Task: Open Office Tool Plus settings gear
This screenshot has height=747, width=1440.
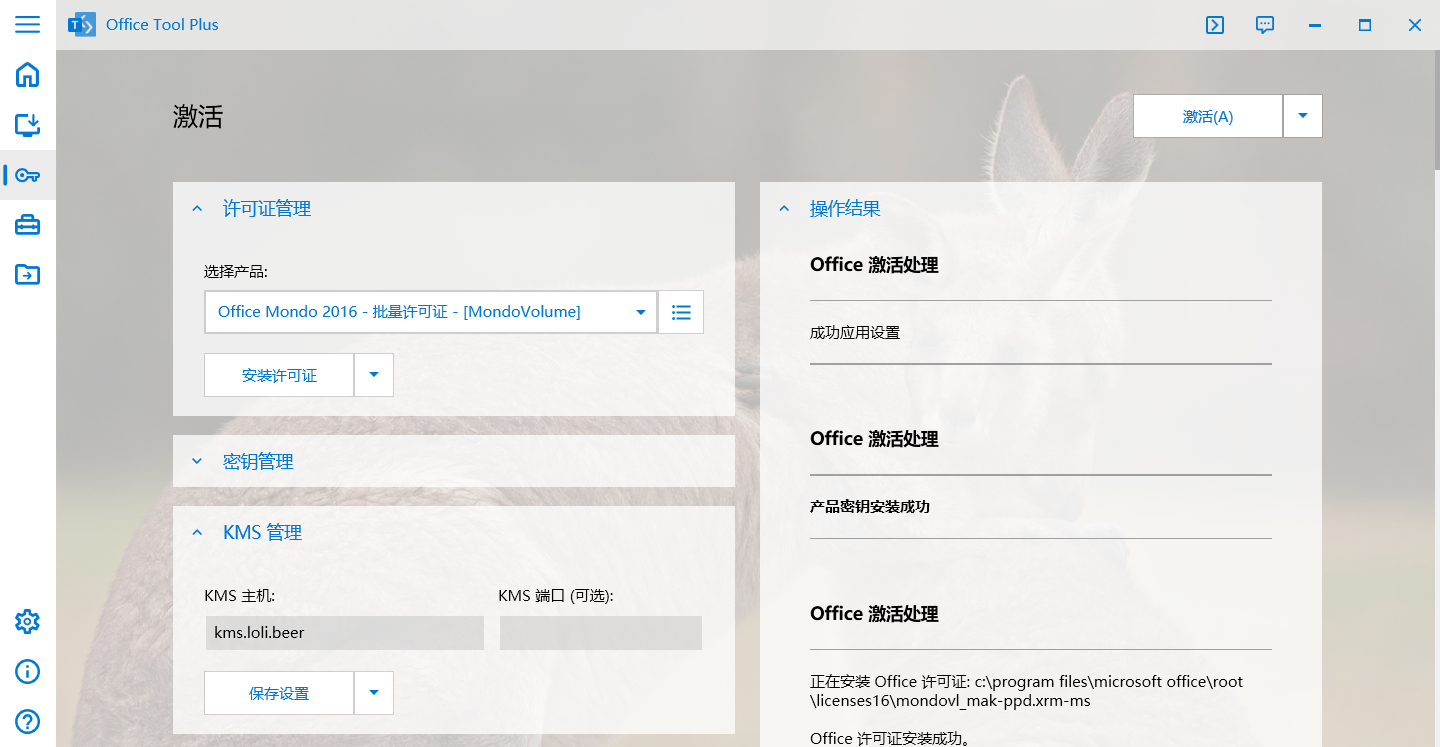Action: click(x=27, y=621)
